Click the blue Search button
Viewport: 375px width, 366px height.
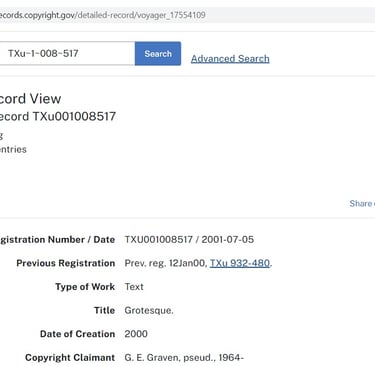tap(158, 54)
